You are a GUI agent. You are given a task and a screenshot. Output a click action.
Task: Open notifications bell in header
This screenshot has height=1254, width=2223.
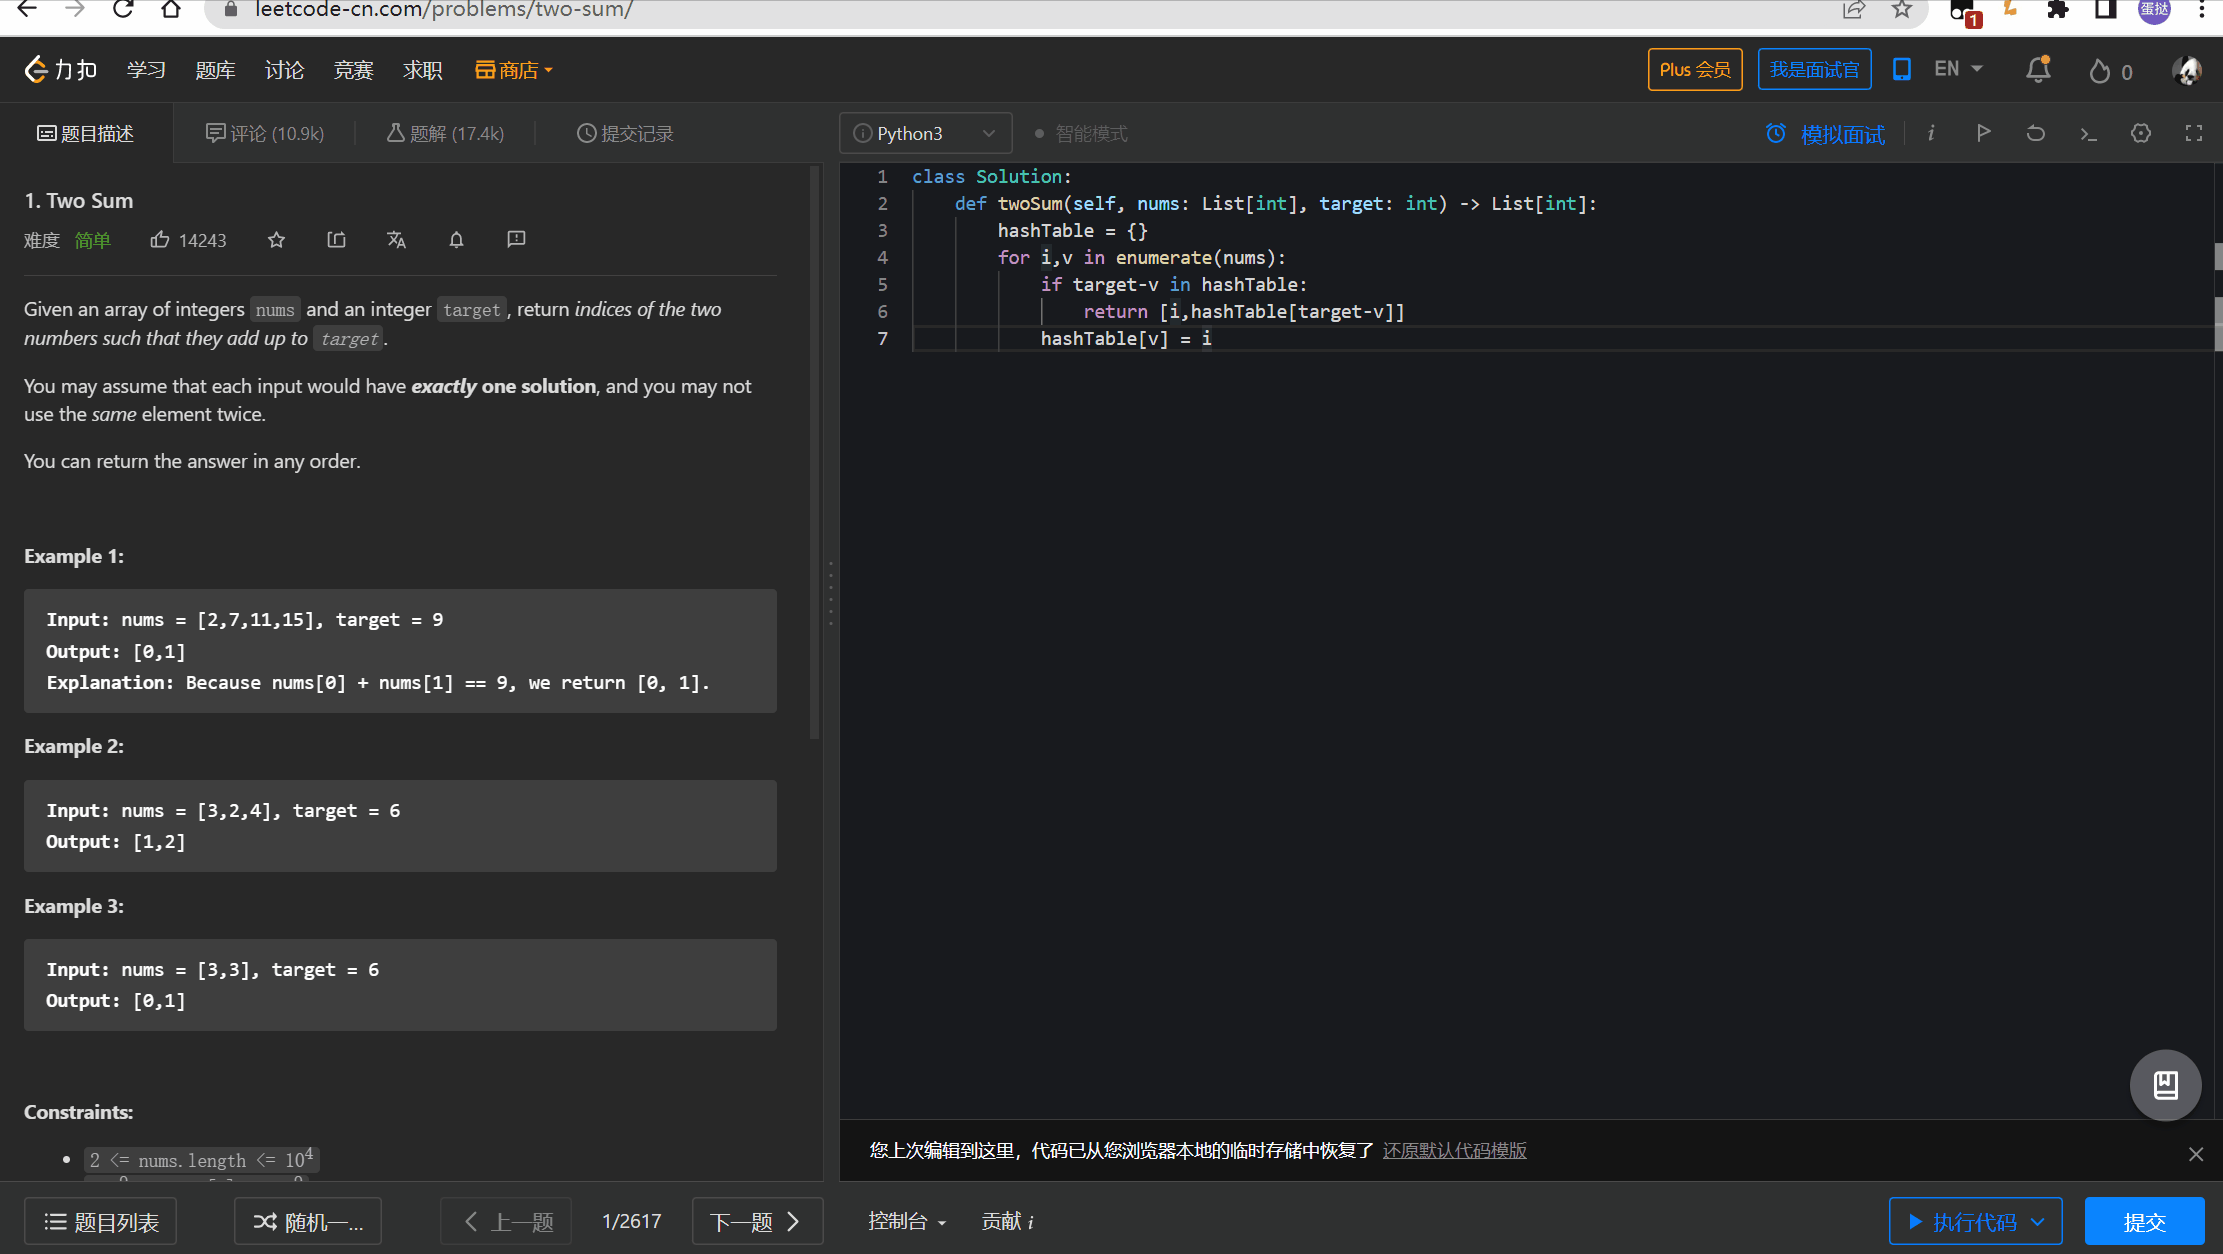coord(2037,70)
